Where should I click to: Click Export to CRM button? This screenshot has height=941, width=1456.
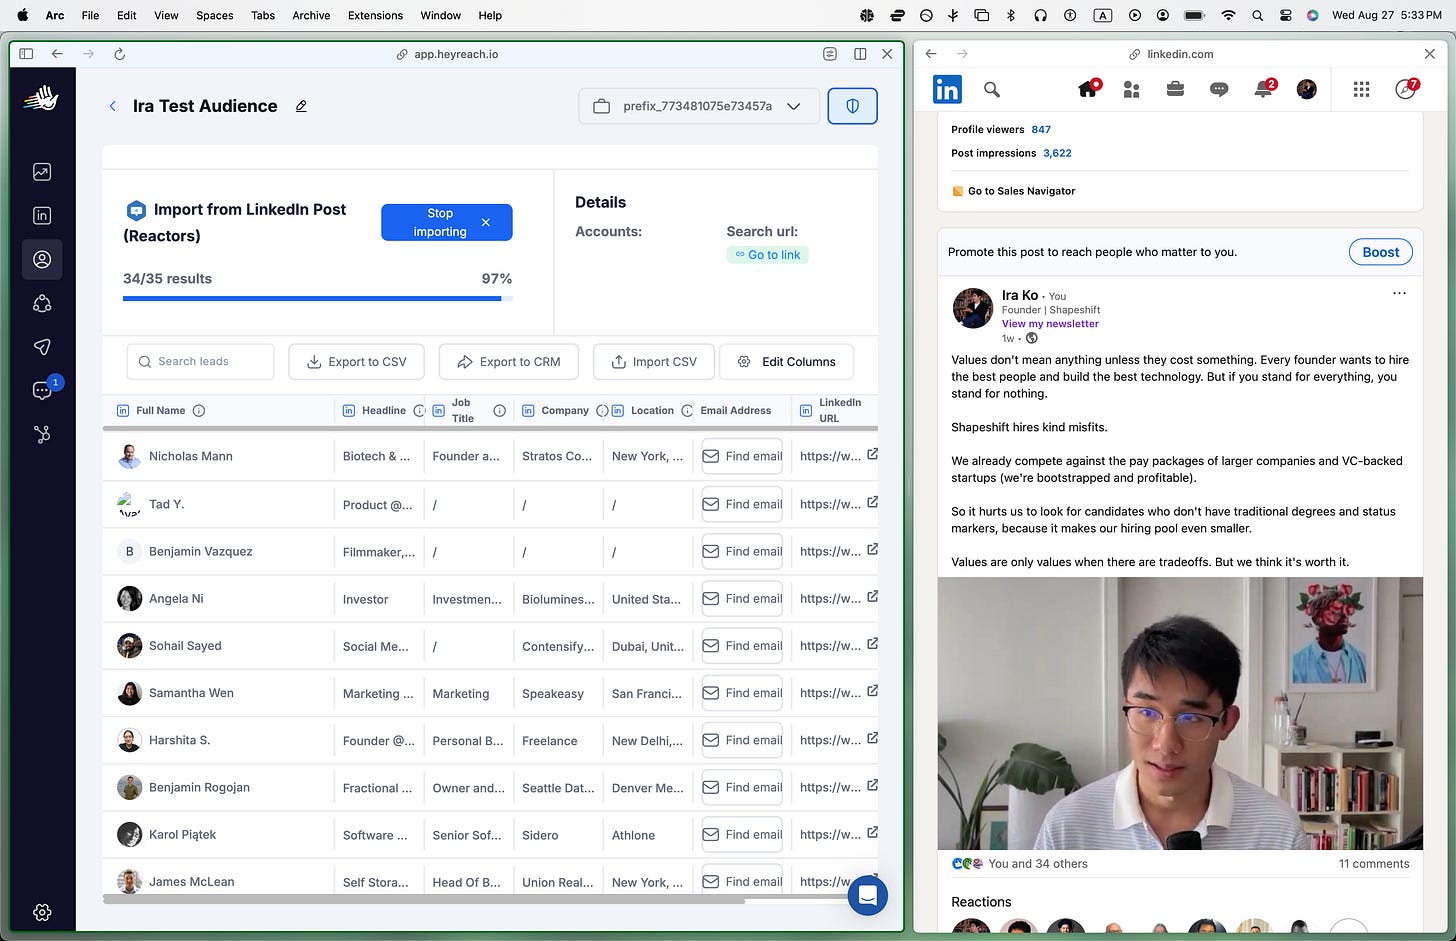click(508, 362)
